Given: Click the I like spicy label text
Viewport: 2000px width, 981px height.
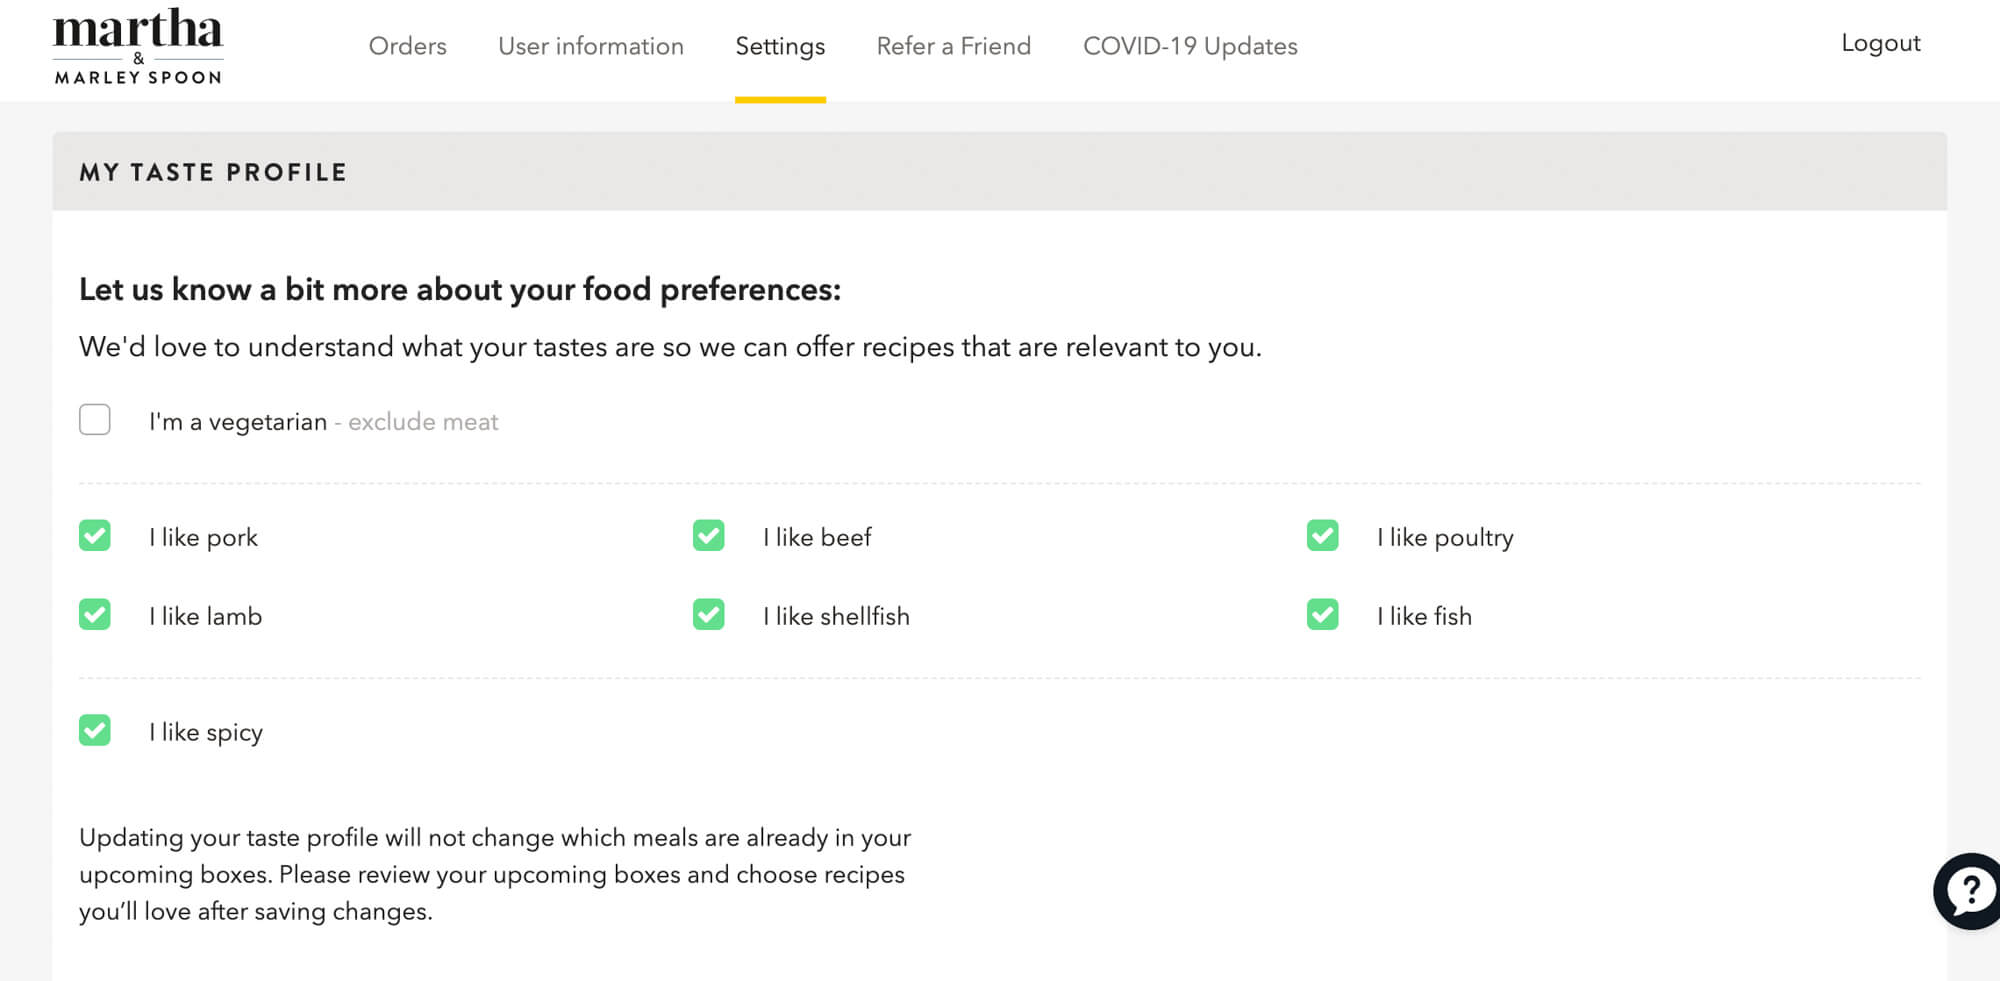Looking at the screenshot, I should point(205,731).
